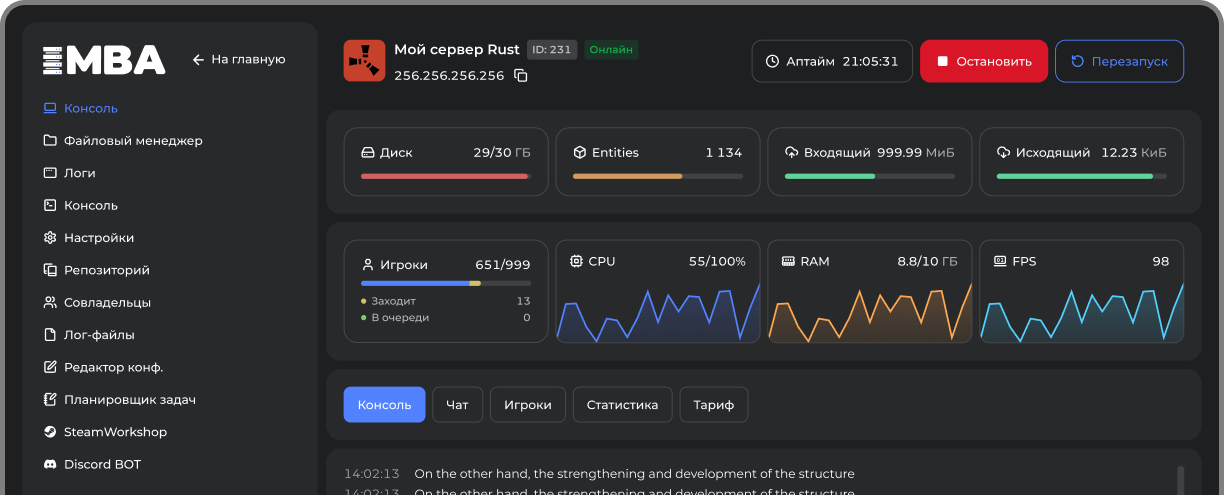Switch to the Чат tab

pos(457,405)
